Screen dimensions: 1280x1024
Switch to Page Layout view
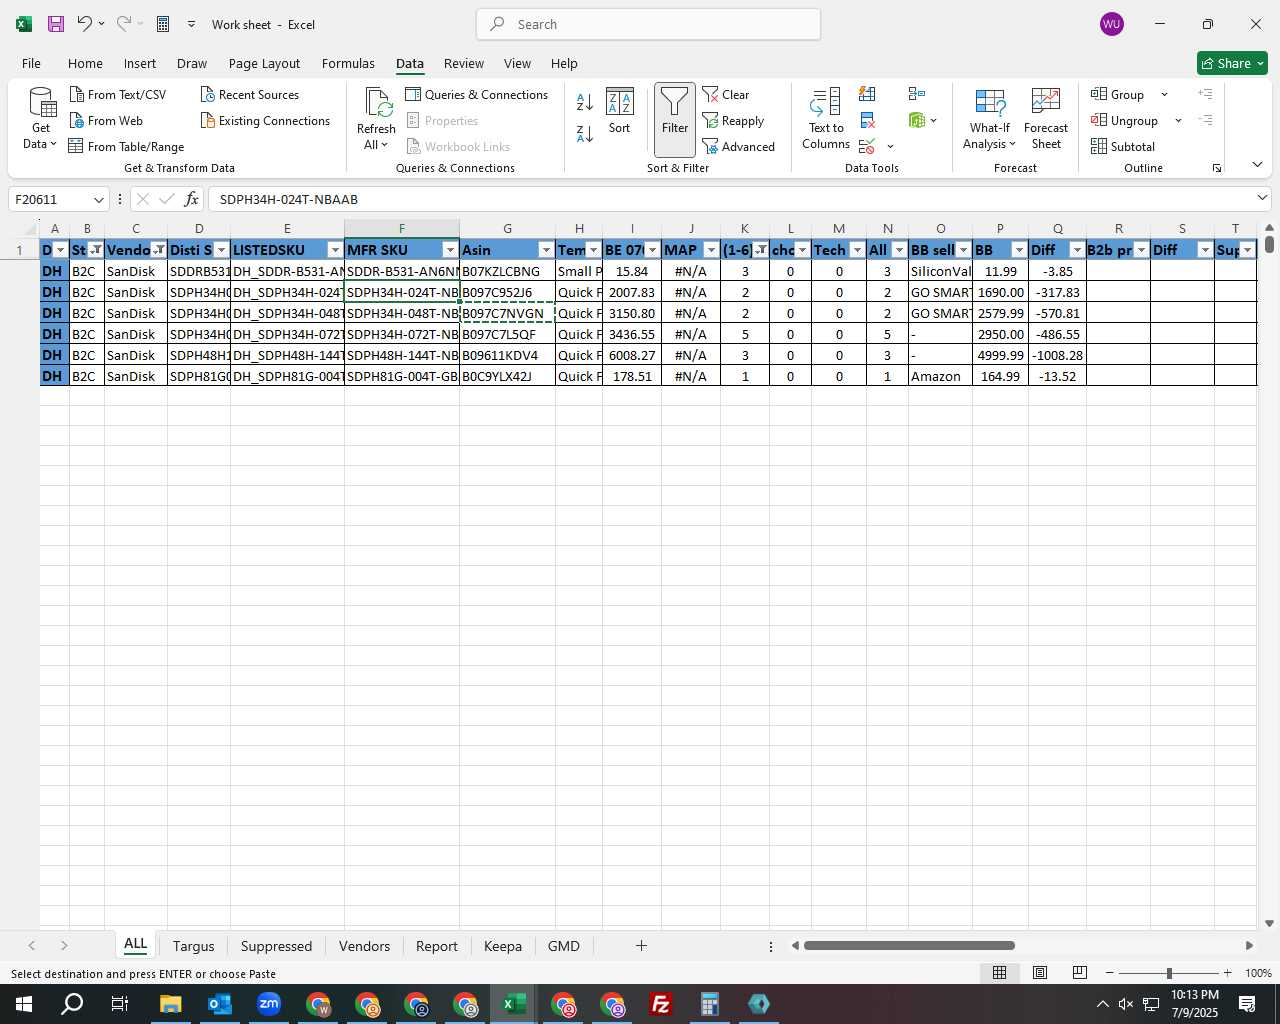tap(1040, 973)
